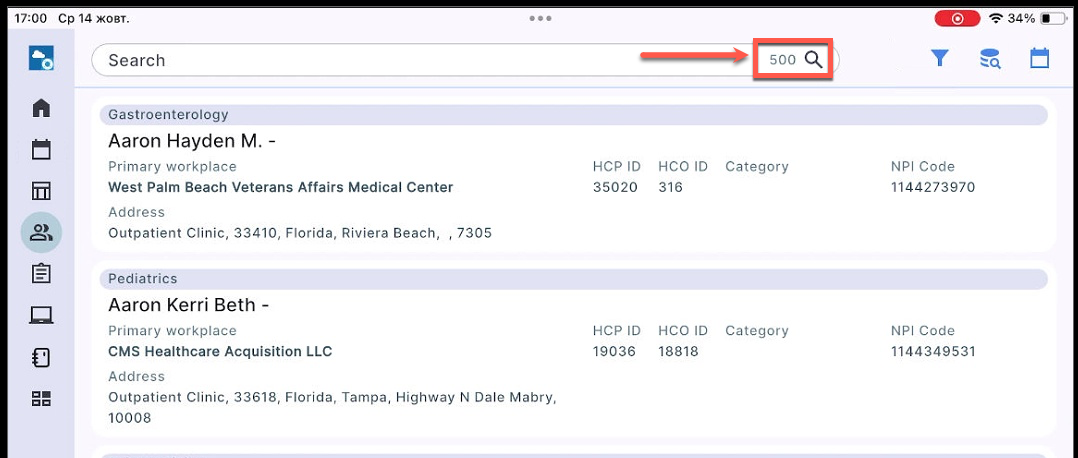Click the Riviera Beach address line

[300, 233]
